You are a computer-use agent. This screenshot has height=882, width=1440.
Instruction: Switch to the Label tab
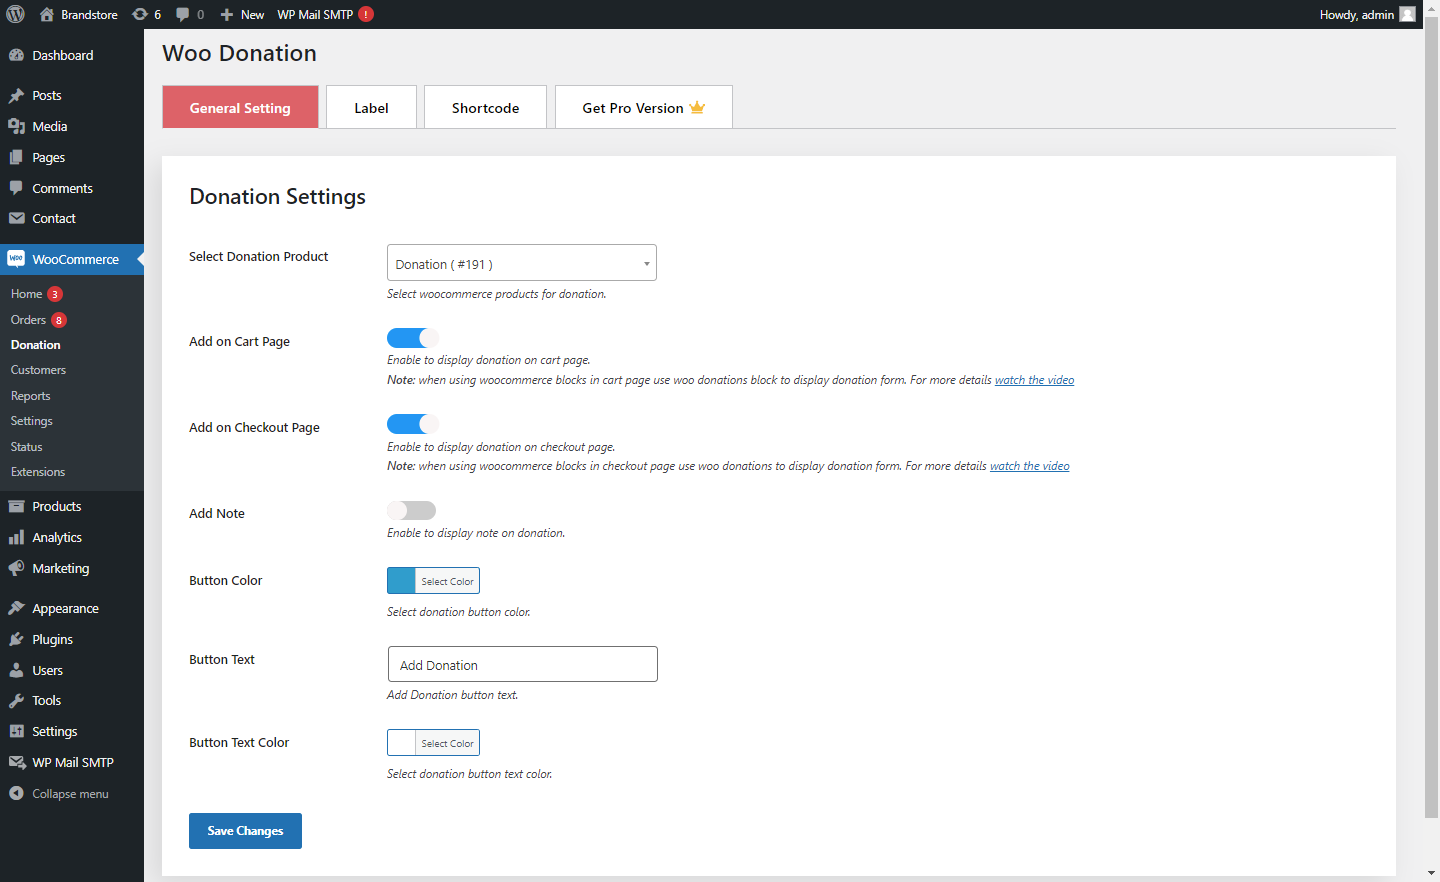click(x=371, y=107)
